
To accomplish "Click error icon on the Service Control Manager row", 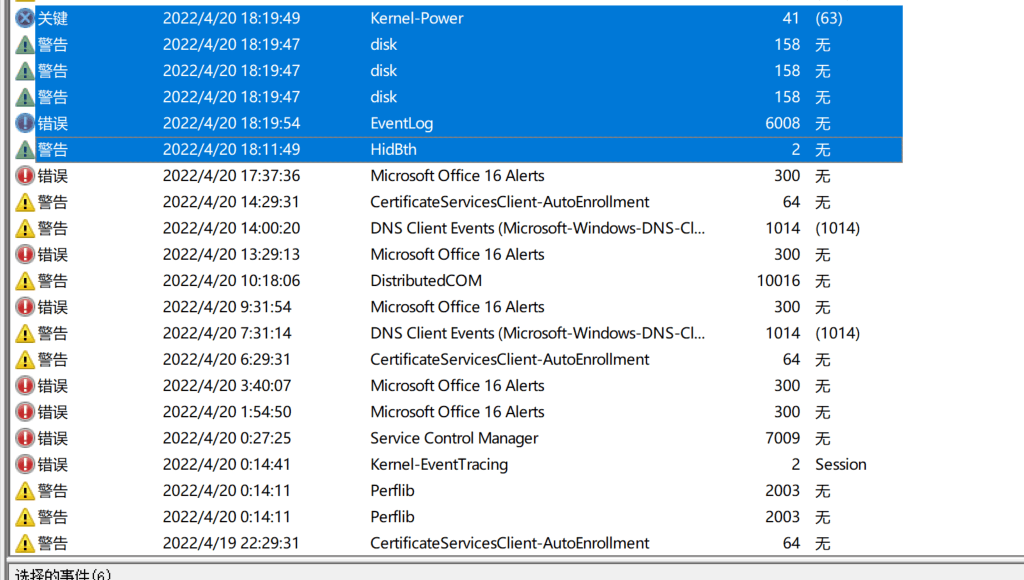I will tap(25, 438).
